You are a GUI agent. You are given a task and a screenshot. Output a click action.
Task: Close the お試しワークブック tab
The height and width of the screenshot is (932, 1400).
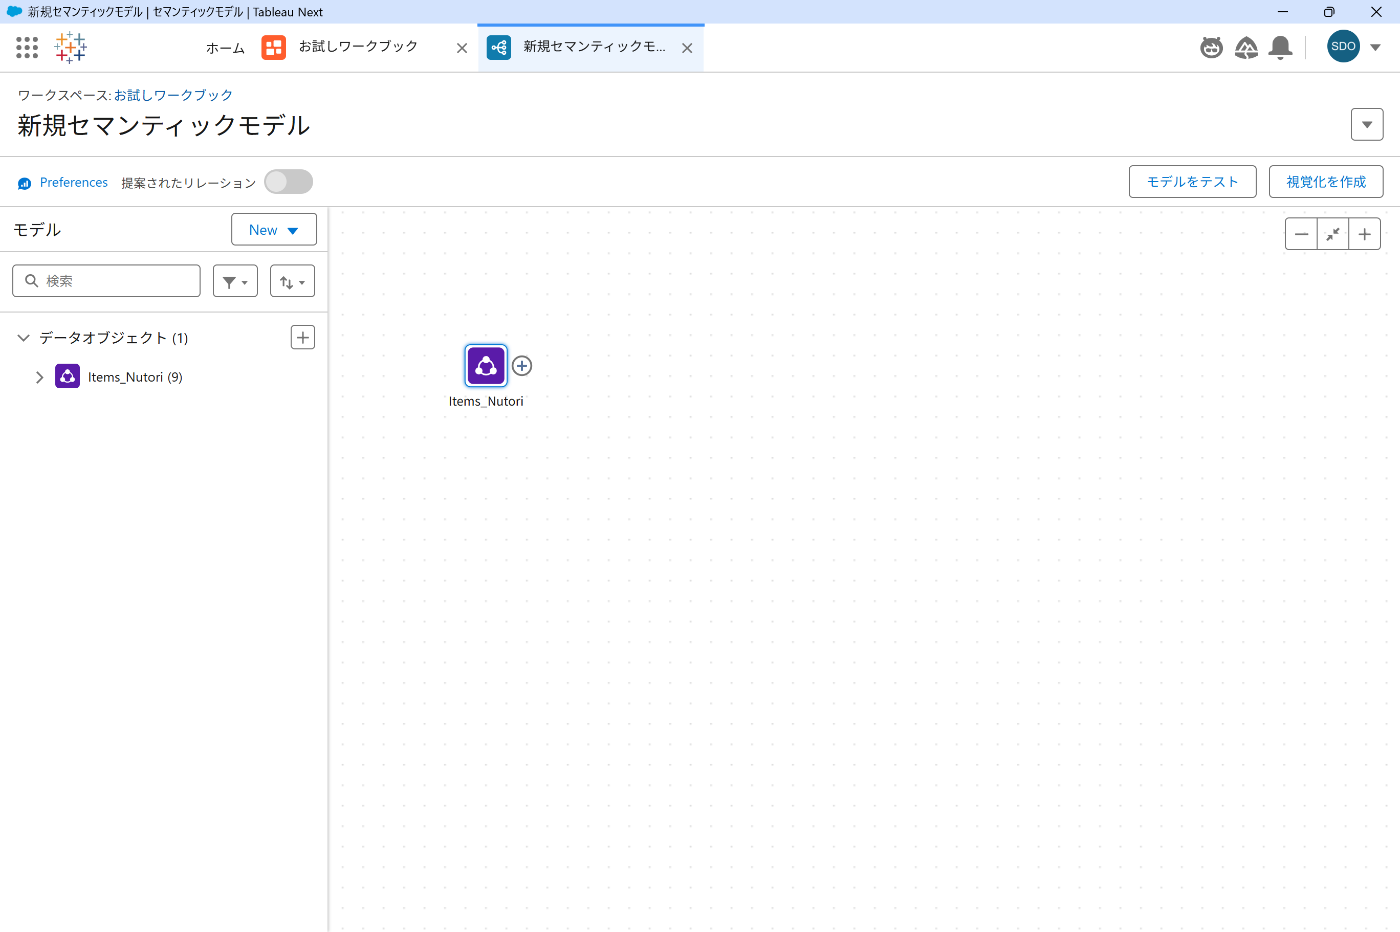(x=462, y=48)
